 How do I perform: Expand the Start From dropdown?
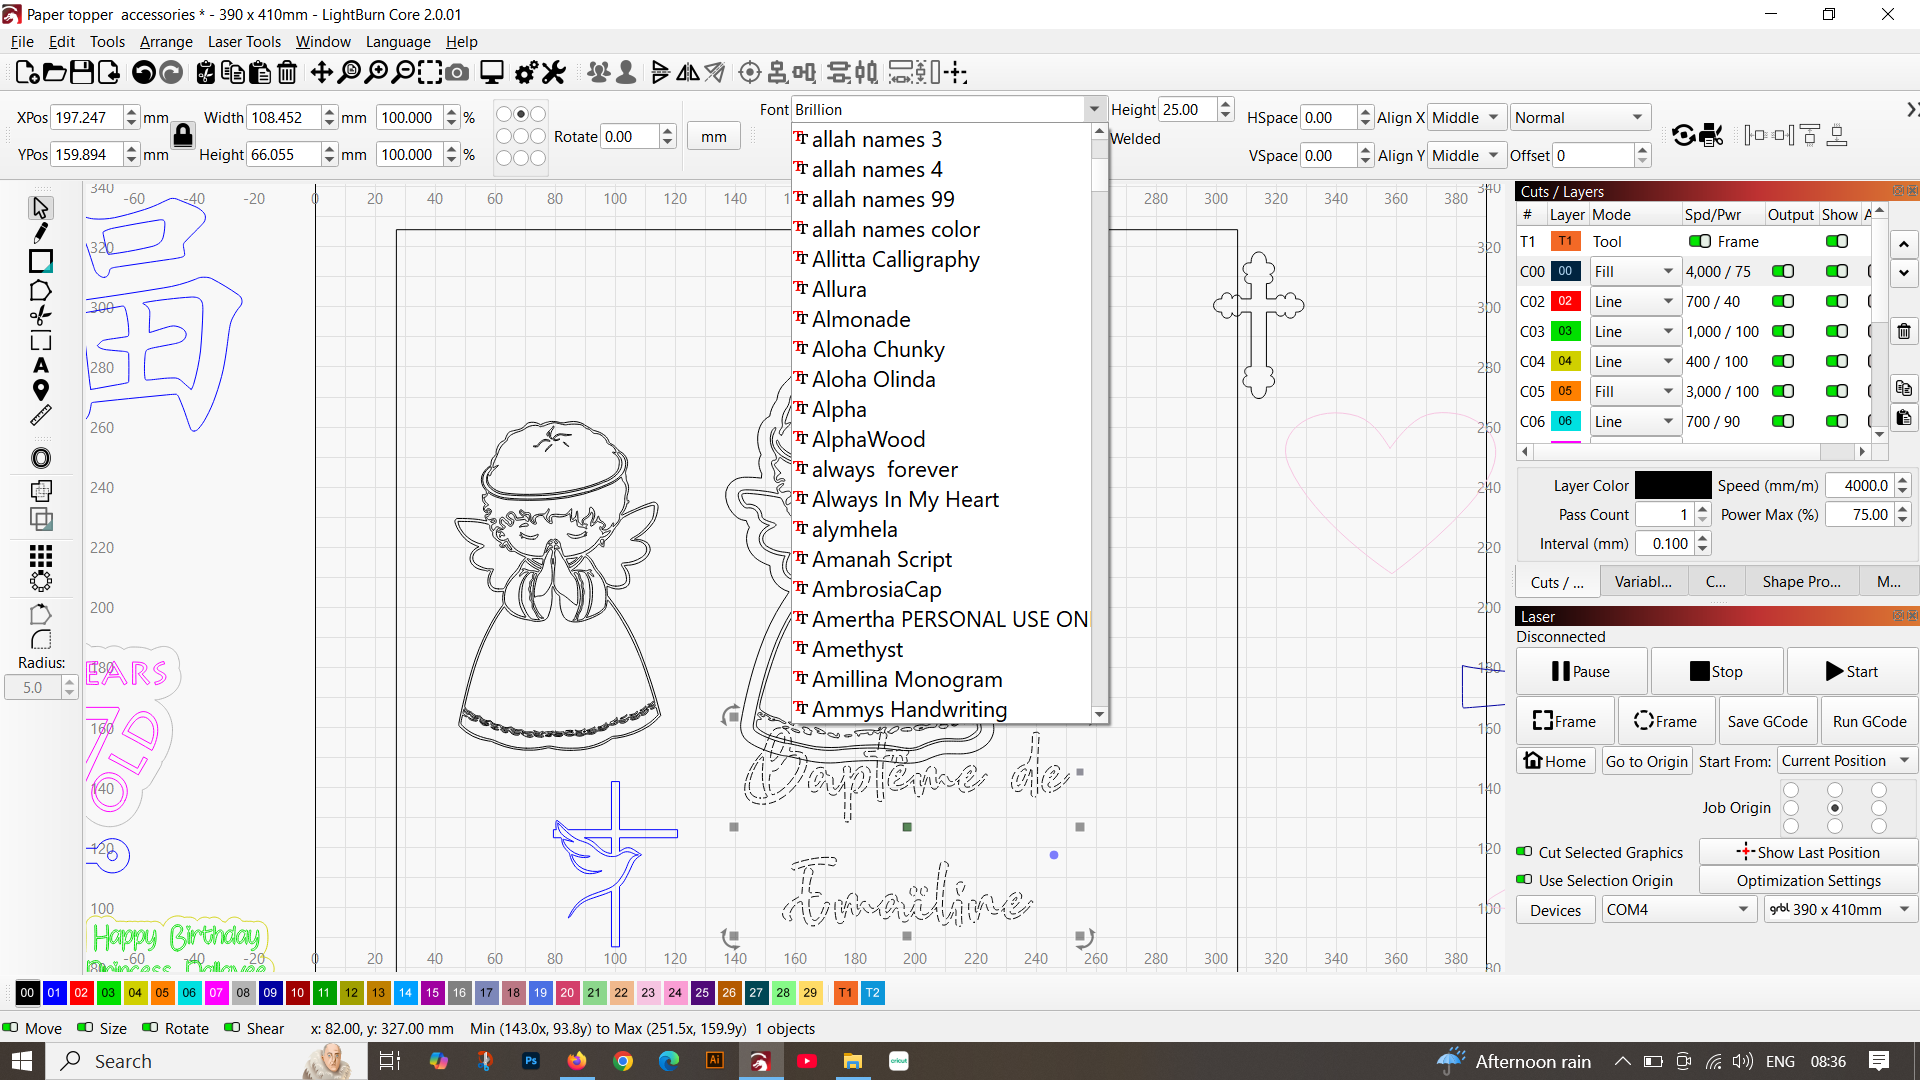coord(1847,761)
